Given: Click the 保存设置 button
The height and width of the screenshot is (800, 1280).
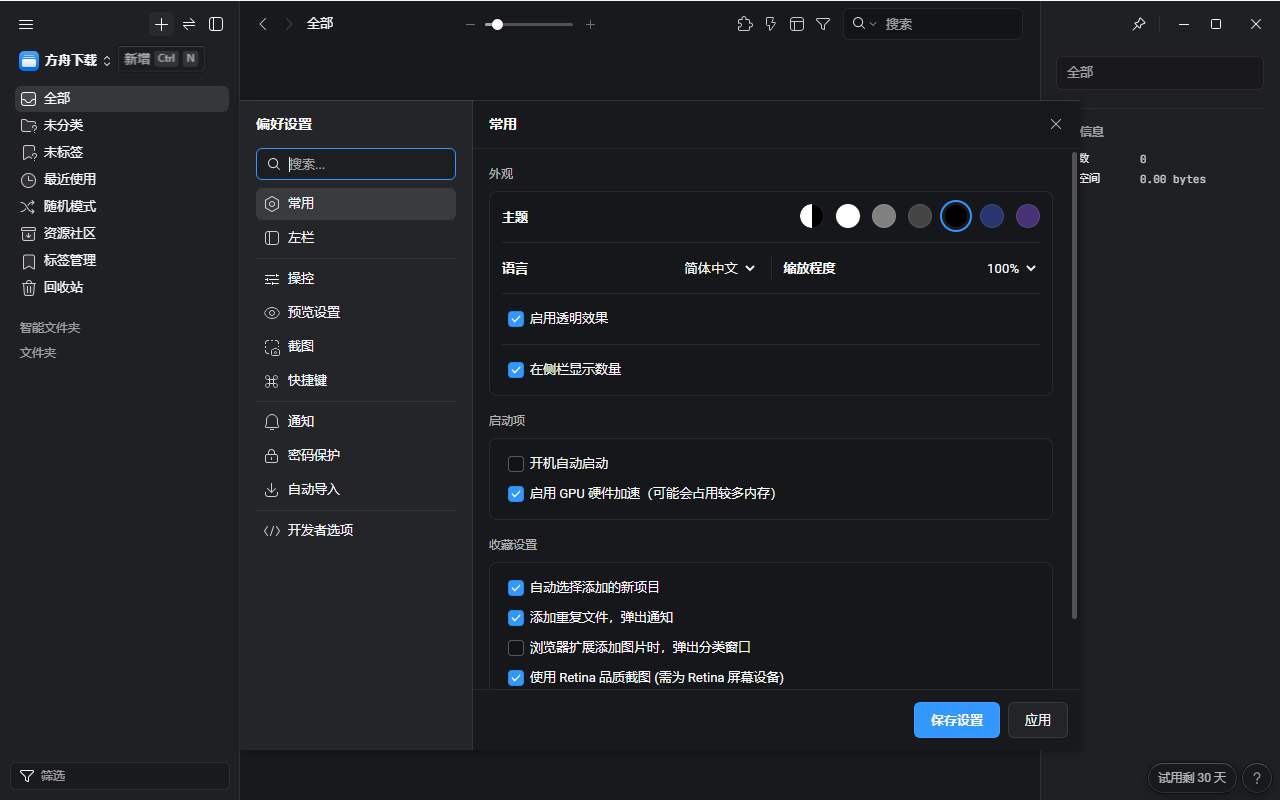Looking at the screenshot, I should [956, 719].
